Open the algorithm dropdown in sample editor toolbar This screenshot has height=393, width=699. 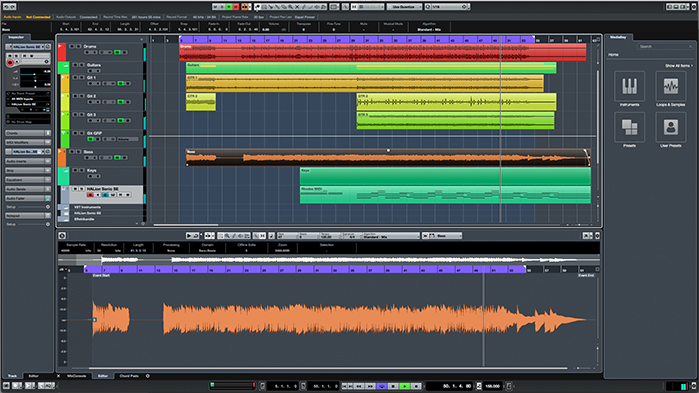click(x=391, y=235)
